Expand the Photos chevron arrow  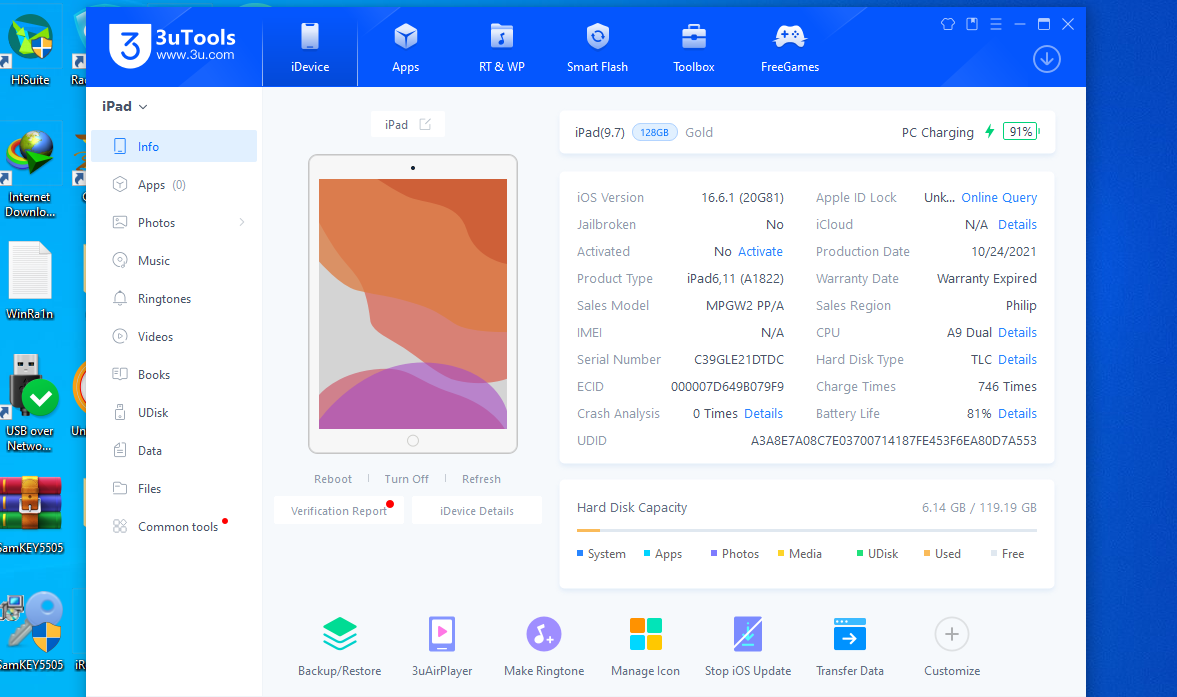[x=242, y=222]
